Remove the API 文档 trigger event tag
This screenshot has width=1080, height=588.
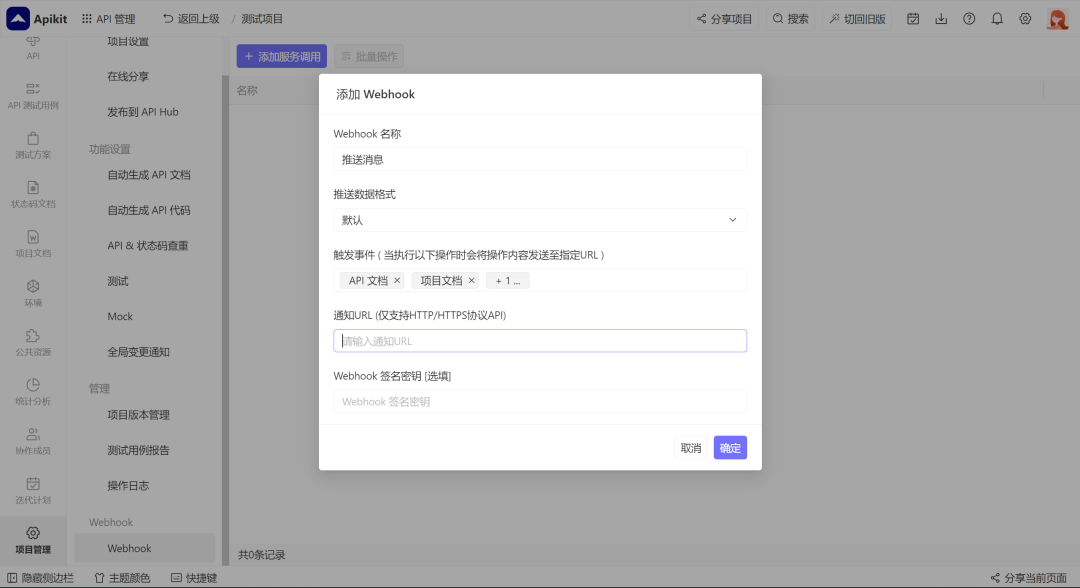(x=398, y=281)
